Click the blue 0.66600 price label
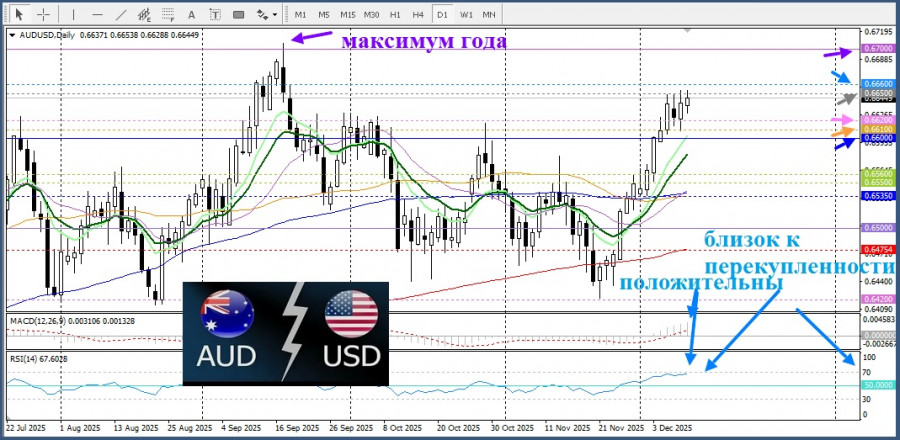The width and height of the screenshot is (900, 440). coord(878,84)
